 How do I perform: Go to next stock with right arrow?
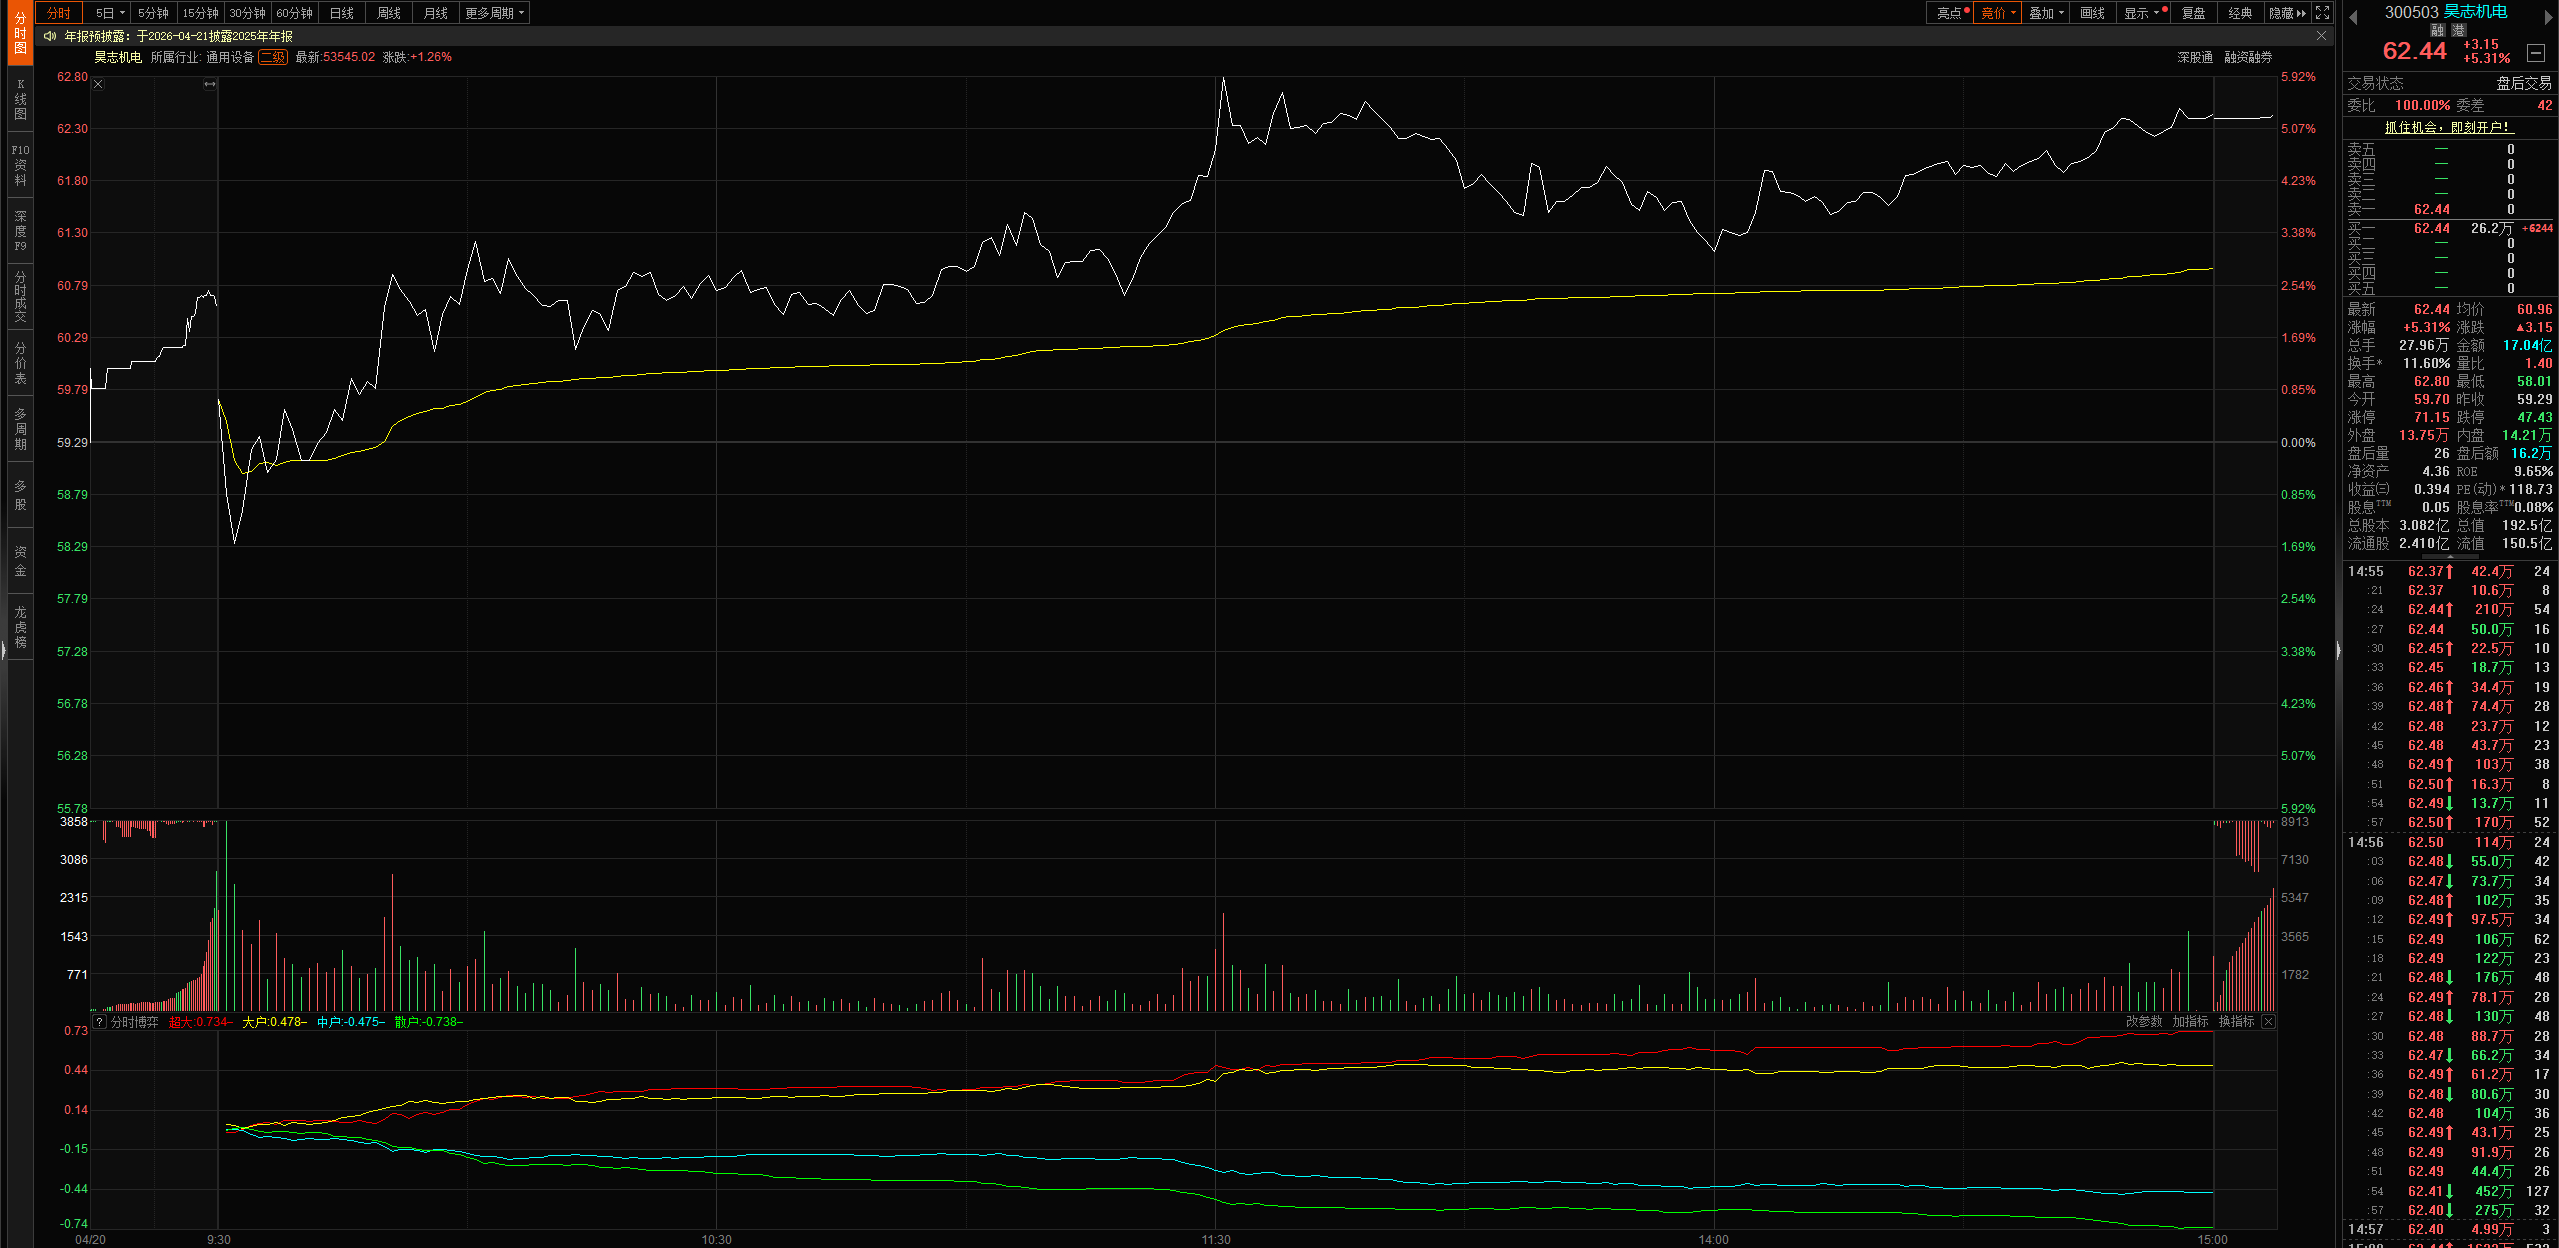point(2549,17)
